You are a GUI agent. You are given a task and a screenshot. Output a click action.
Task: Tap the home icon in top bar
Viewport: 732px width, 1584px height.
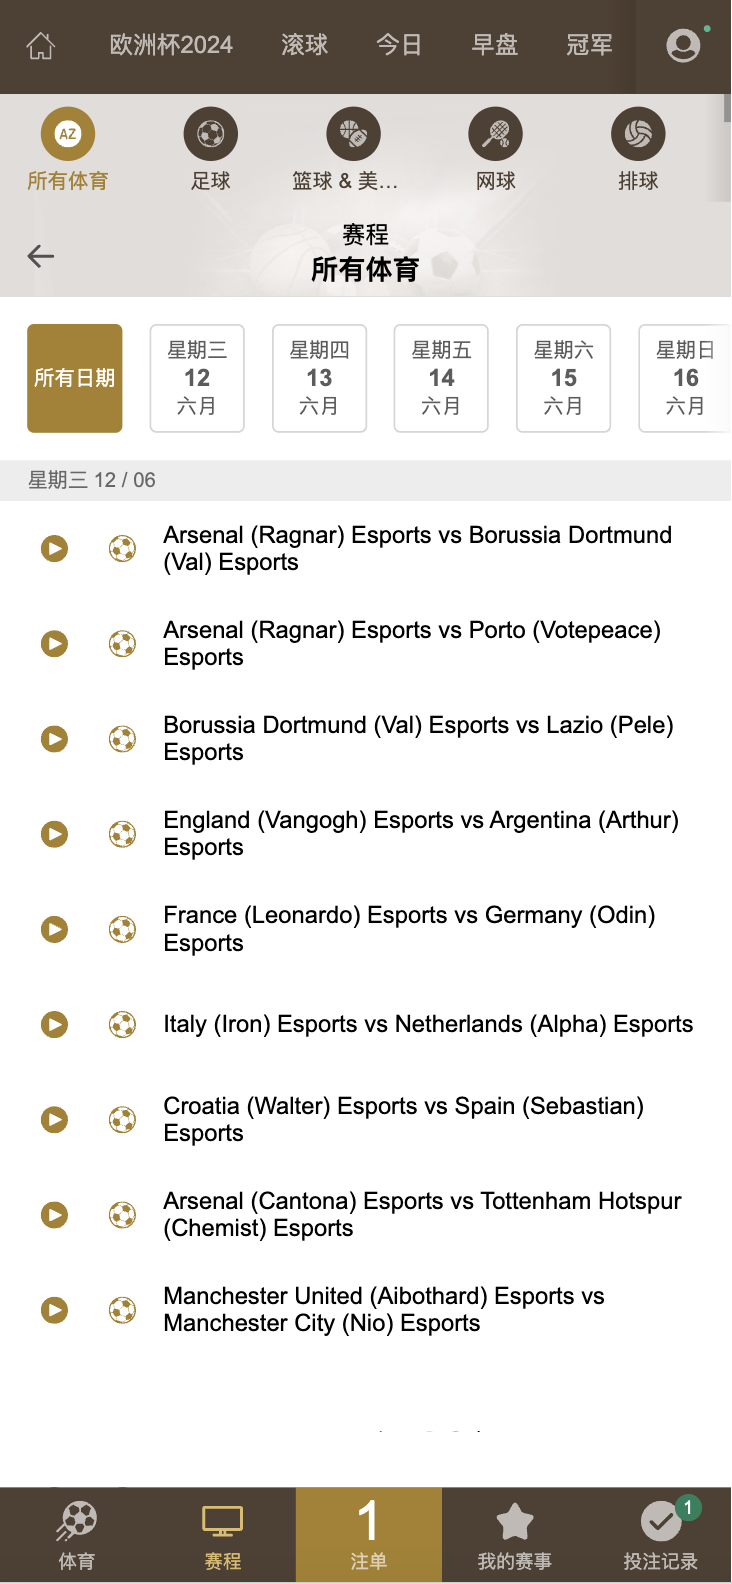(x=41, y=46)
